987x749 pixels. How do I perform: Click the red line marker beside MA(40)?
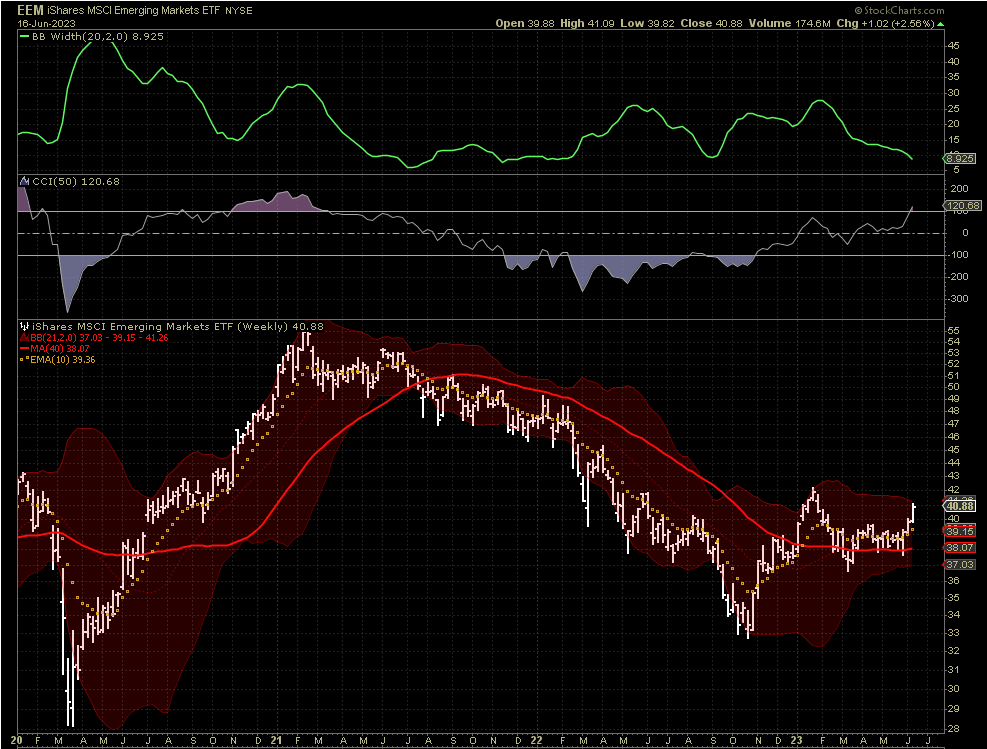(x=24, y=349)
